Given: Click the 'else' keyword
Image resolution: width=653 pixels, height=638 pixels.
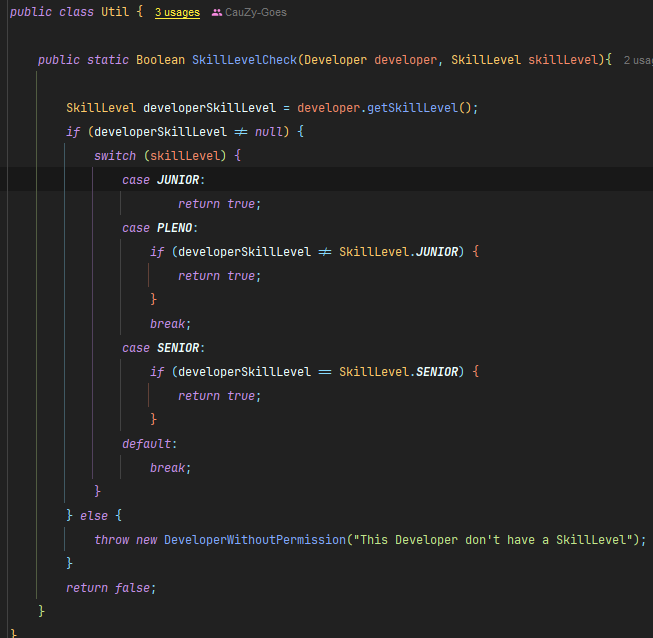Looking at the screenshot, I should [94, 516].
